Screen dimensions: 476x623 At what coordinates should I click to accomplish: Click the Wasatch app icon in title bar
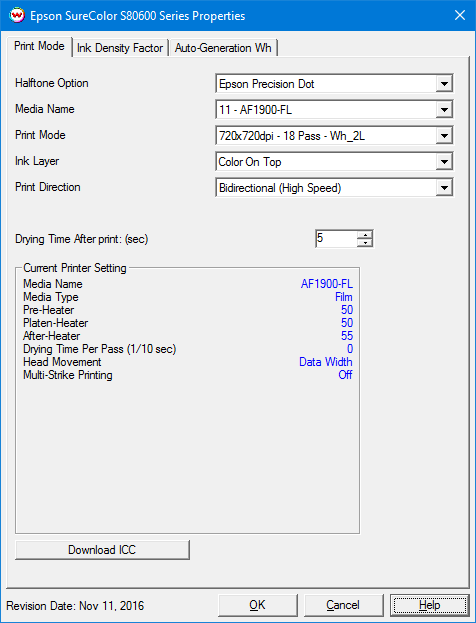pyautogui.click(x=16, y=15)
